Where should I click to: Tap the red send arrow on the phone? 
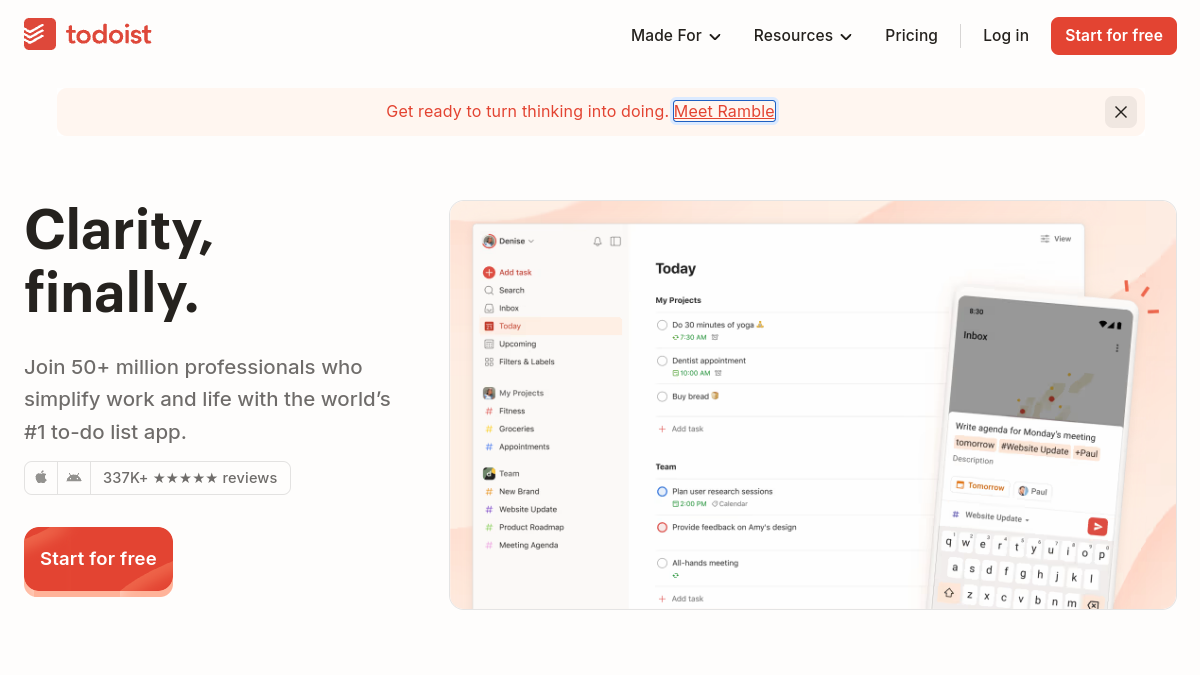click(x=1097, y=526)
